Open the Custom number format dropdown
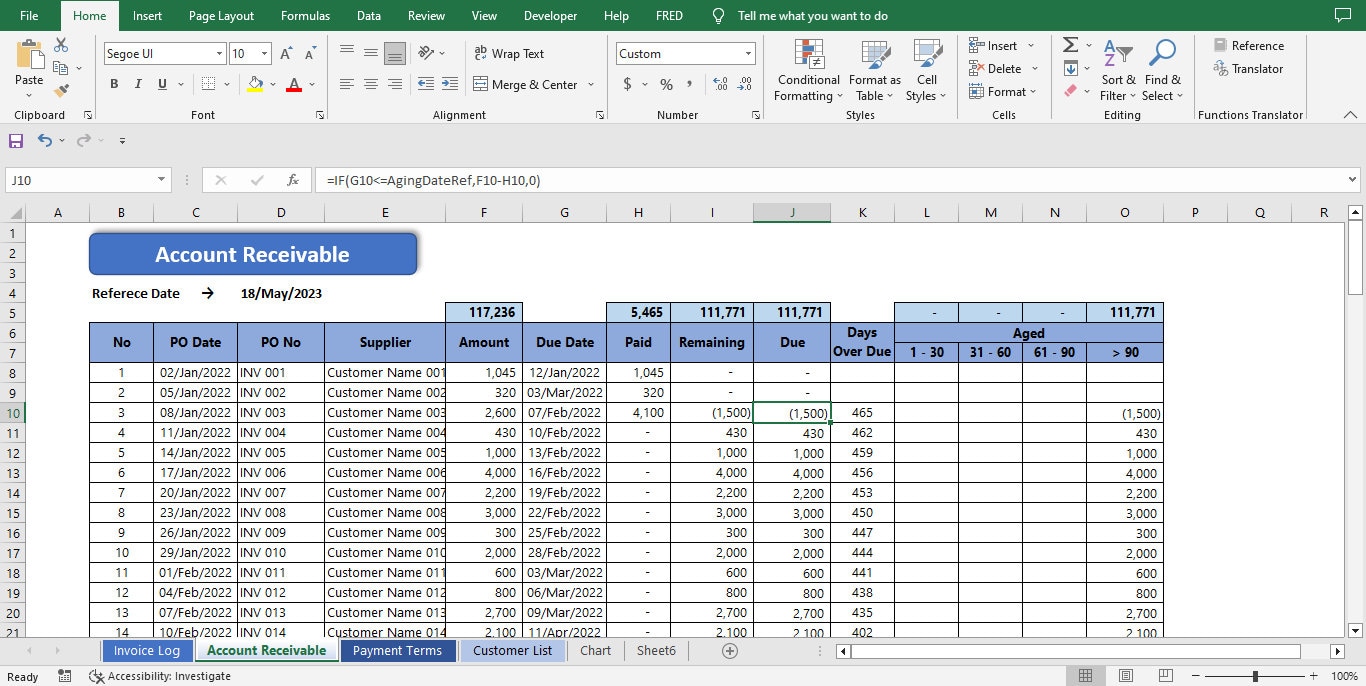The image size is (1366, 686). click(748, 54)
